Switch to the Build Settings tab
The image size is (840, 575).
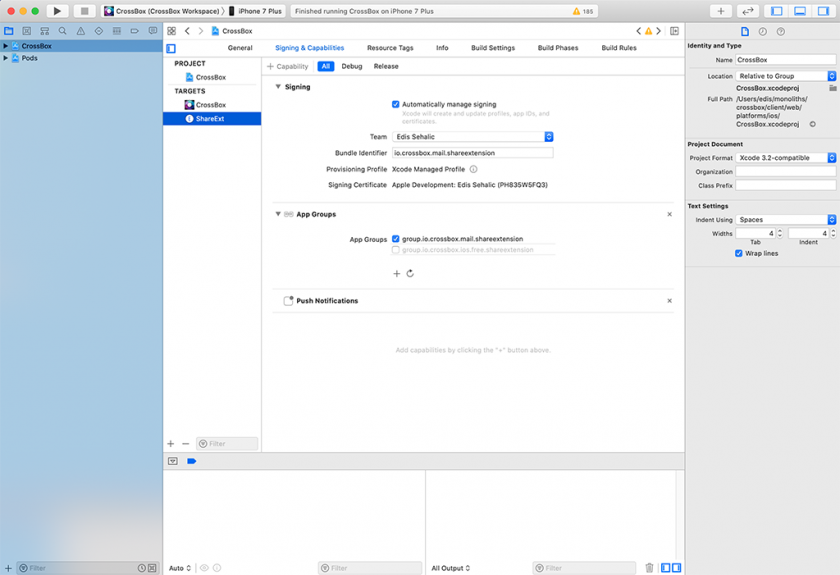[x=493, y=48]
